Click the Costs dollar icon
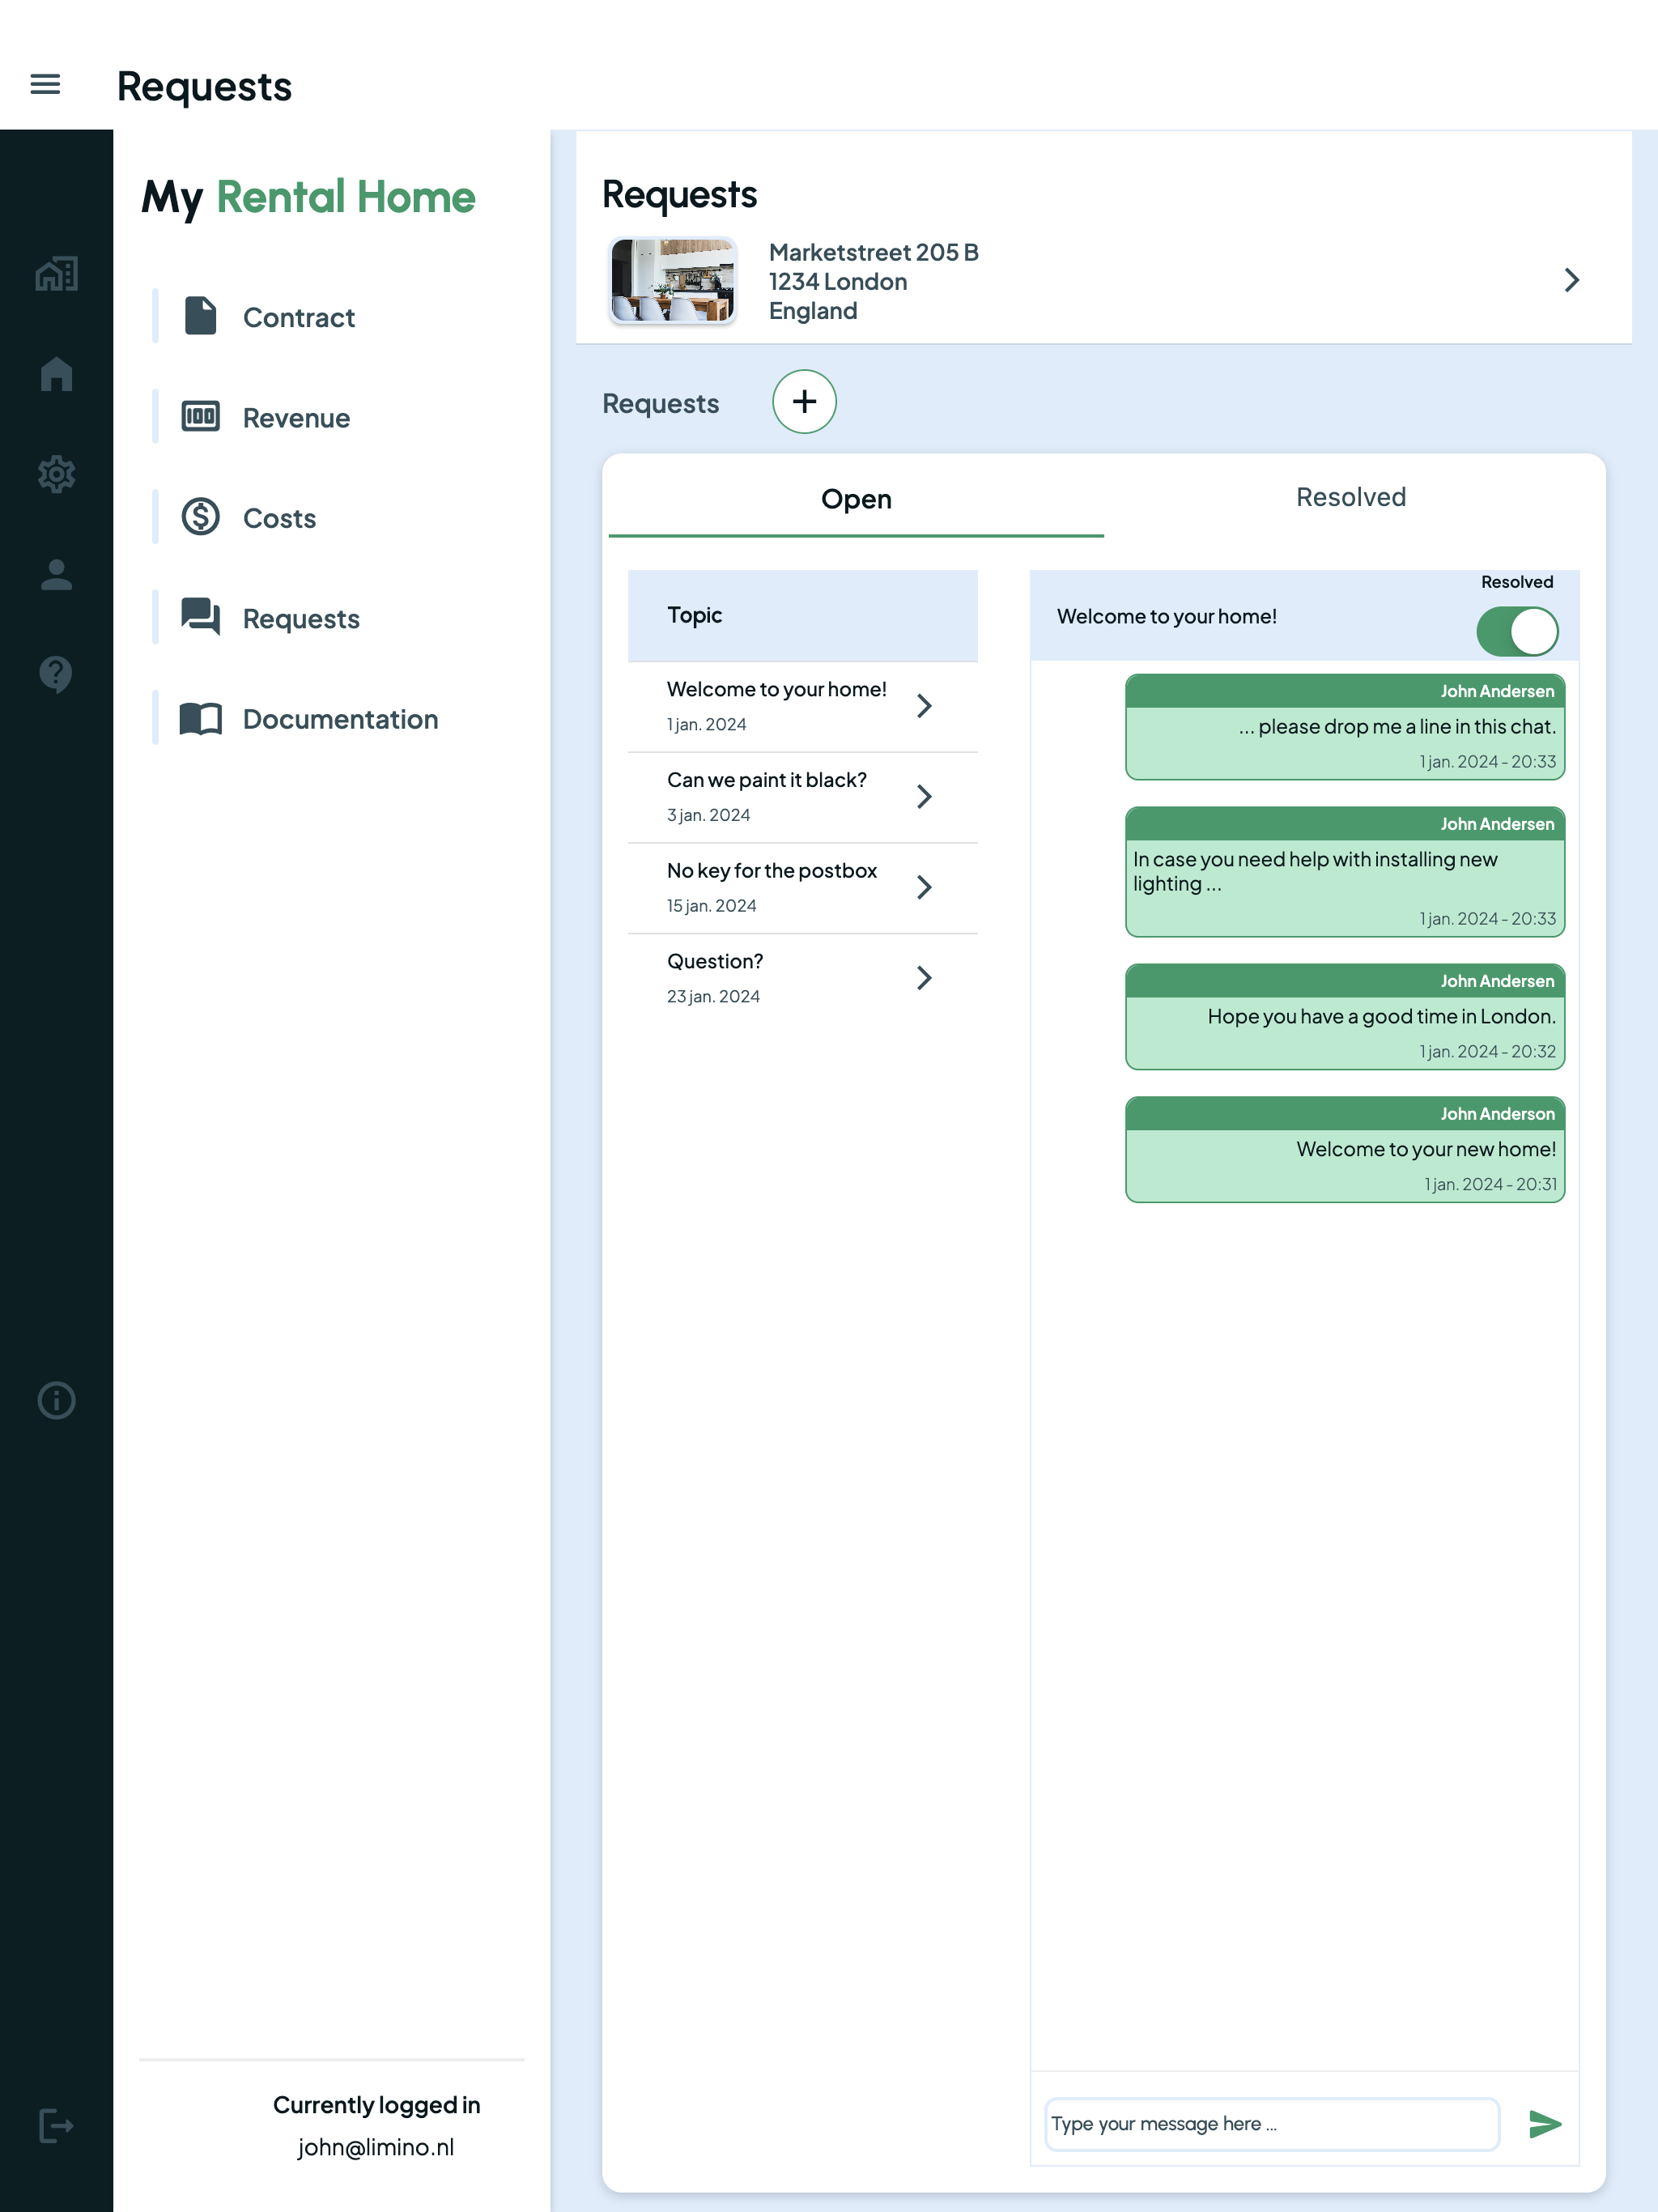The width and height of the screenshot is (1658, 2212). [x=200, y=517]
